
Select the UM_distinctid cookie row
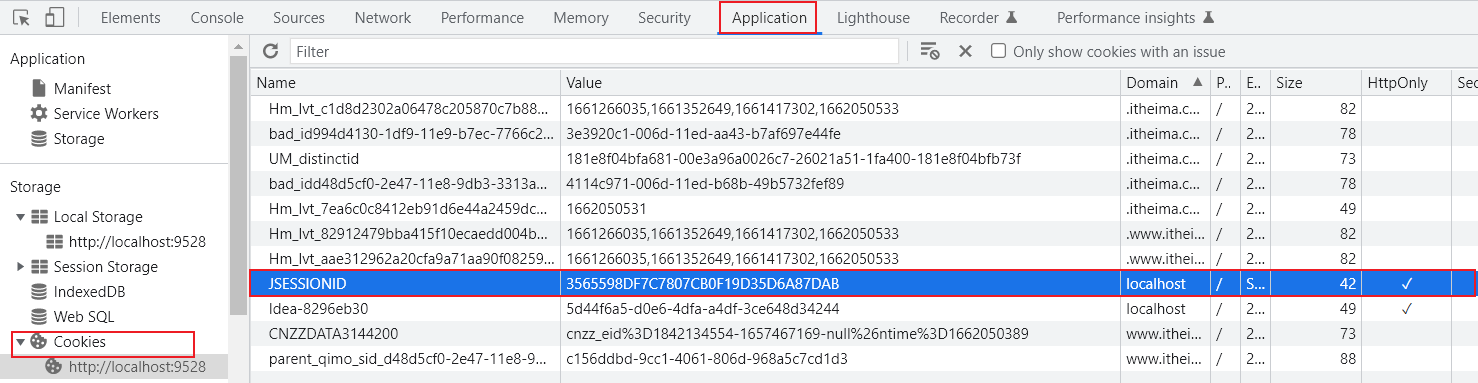864,159
